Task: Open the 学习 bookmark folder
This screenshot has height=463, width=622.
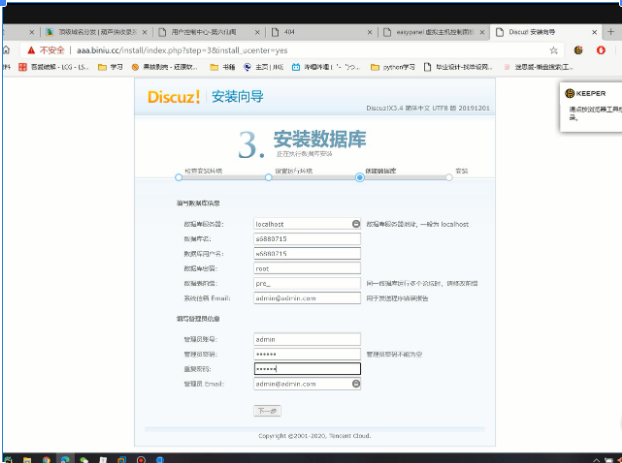Action: [x=110, y=67]
